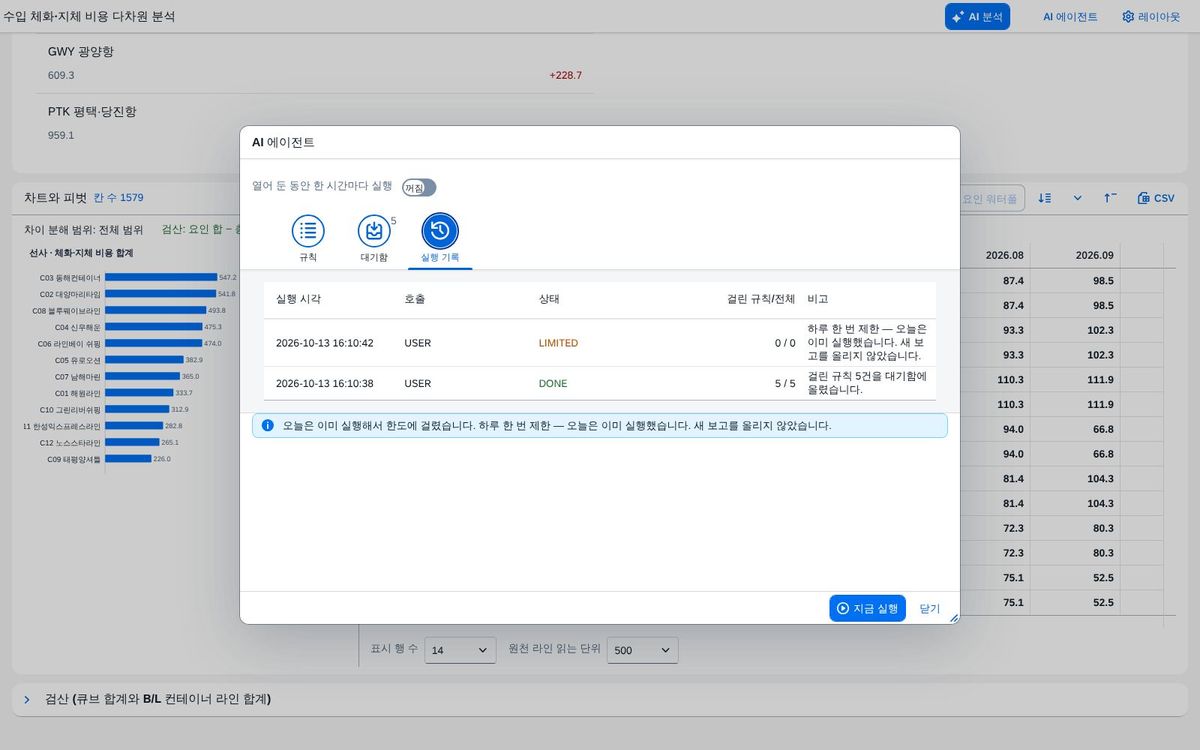Open the 규칙 list icon tab

pos(308,231)
